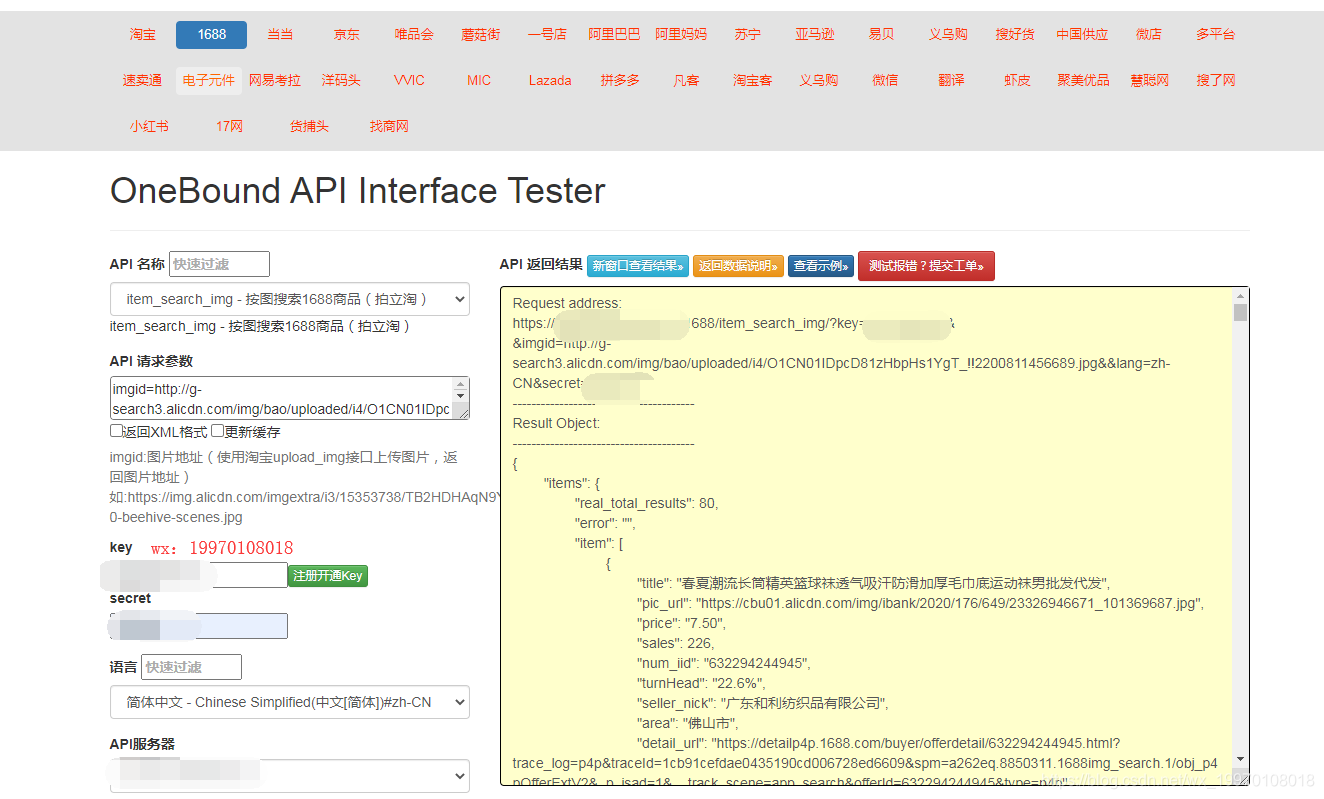Open the Lazada platform tab

click(550, 80)
